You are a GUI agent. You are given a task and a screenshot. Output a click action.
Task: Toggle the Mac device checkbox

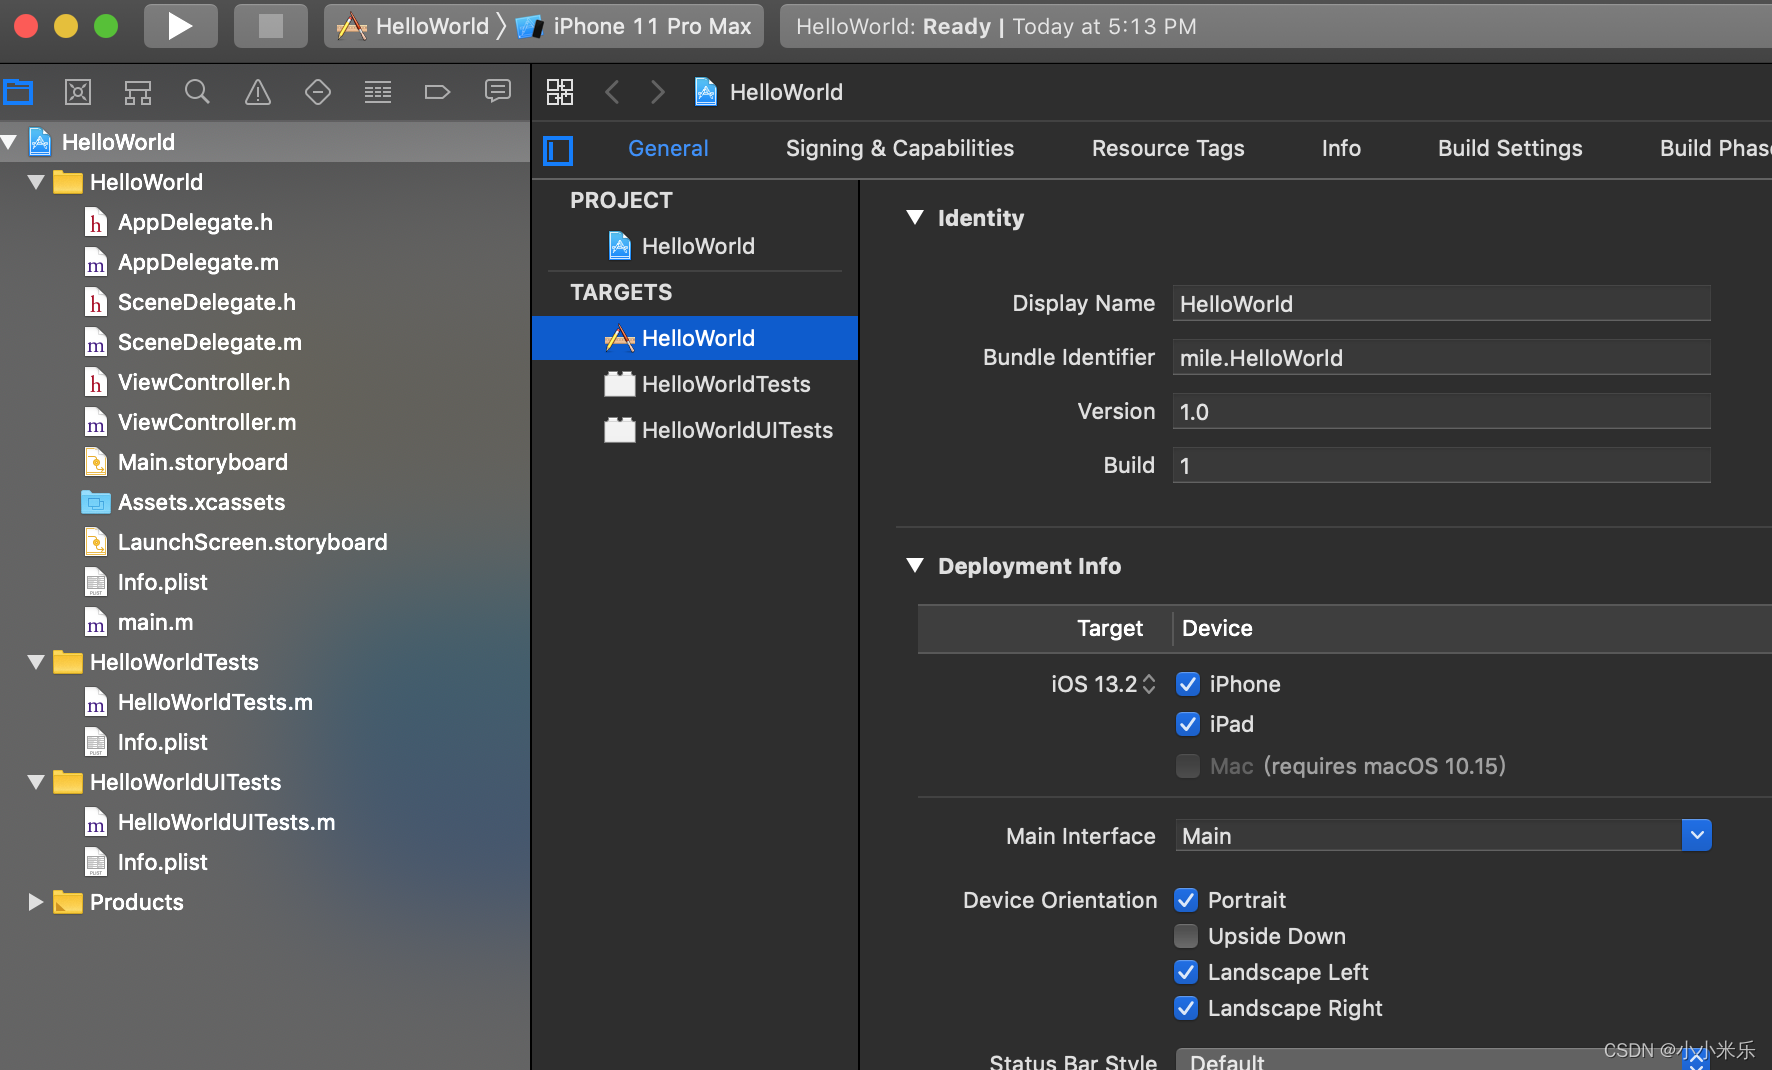1188,766
